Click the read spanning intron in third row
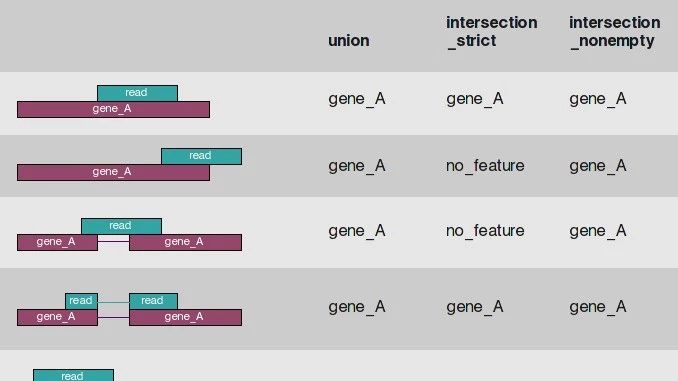678x381 pixels. click(122, 226)
